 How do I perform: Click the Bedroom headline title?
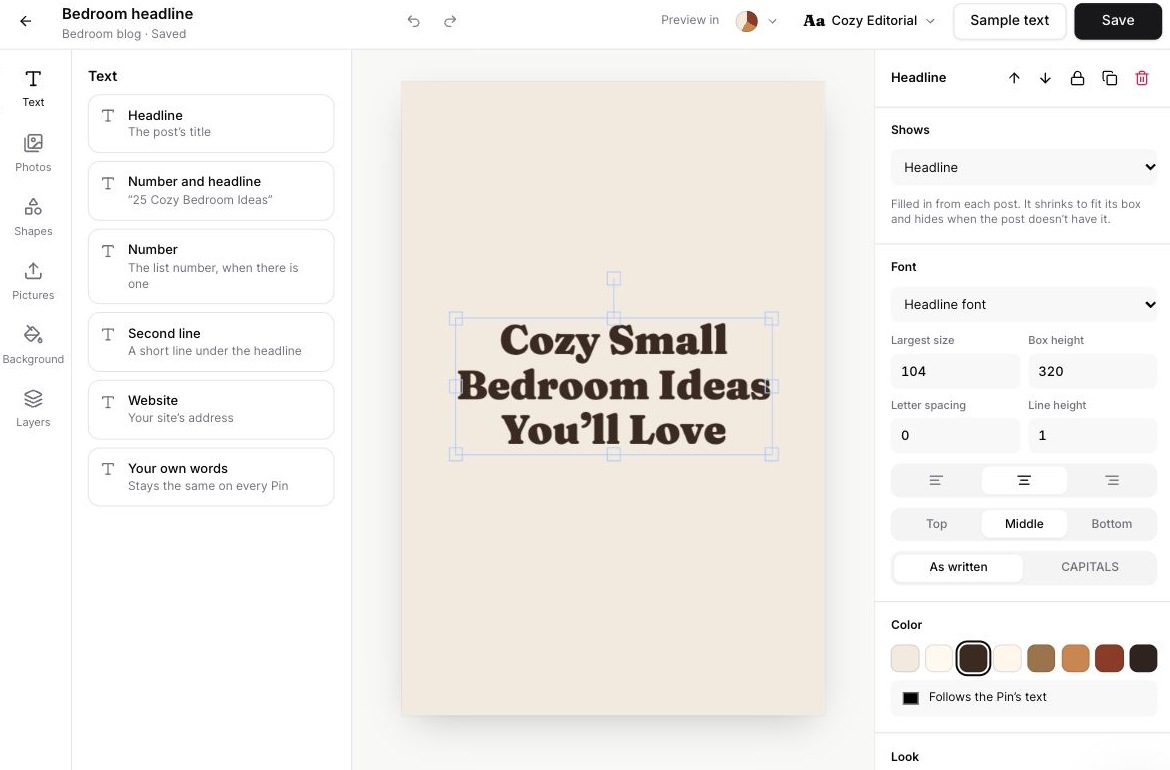click(128, 13)
